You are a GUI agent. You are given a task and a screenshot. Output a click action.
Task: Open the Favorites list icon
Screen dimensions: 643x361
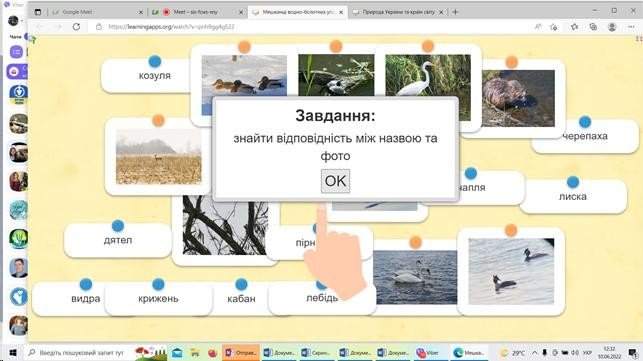(x=575, y=27)
